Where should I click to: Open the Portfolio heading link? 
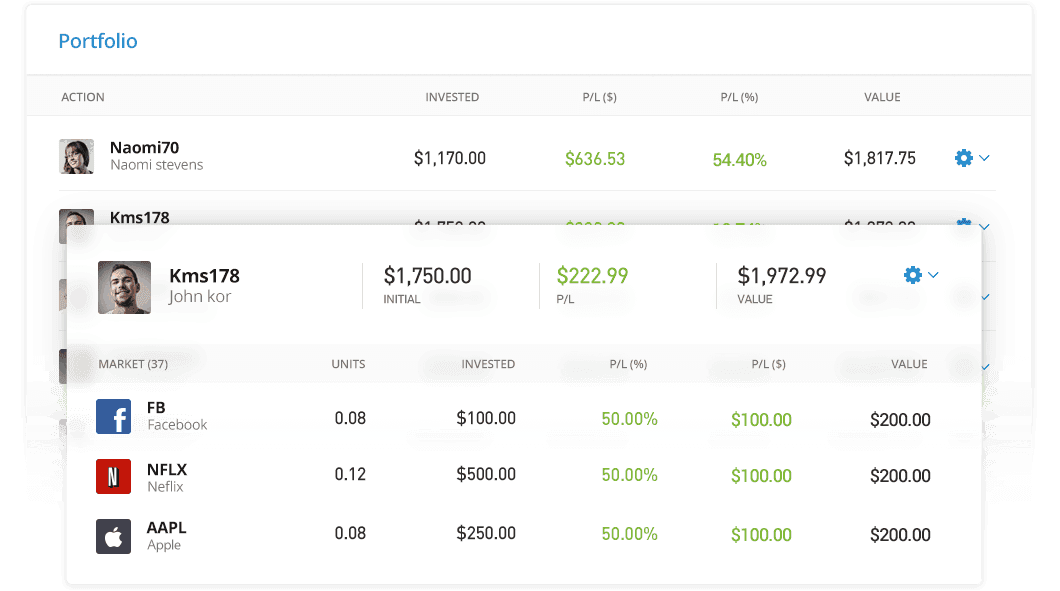point(98,41)
